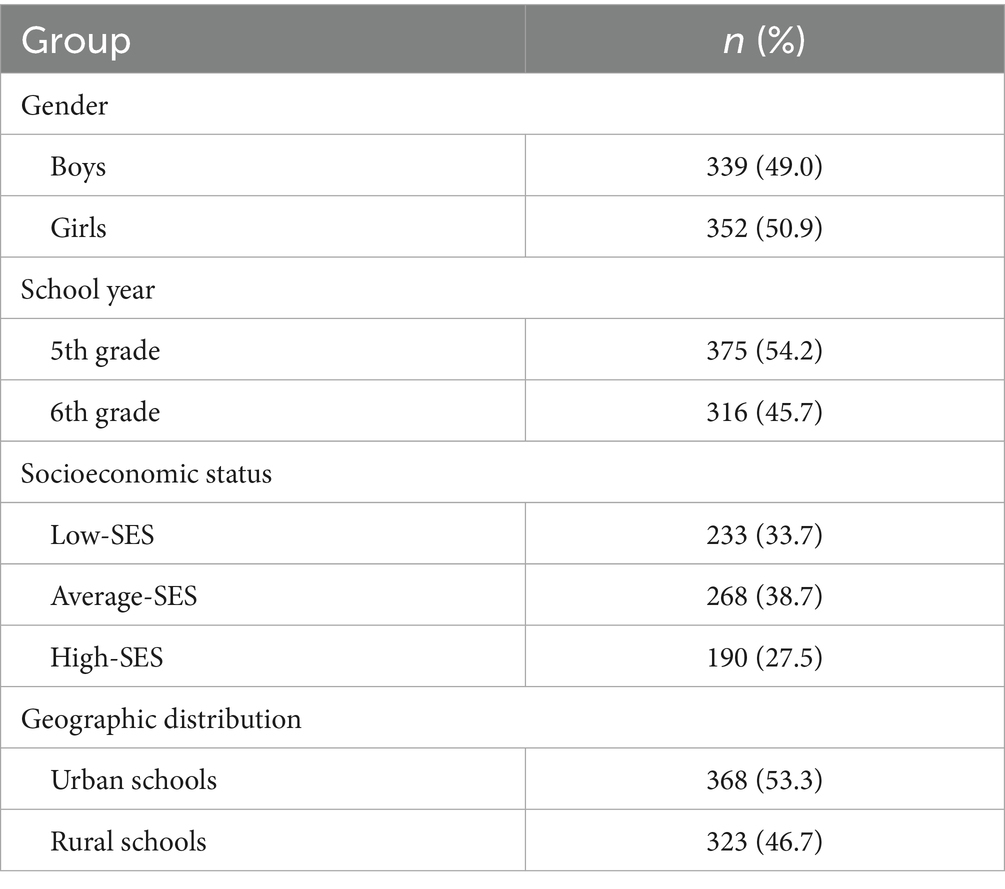Click the Low-SES row label
This screenshot has width=1005, height=889.
[x=101, y=534]
